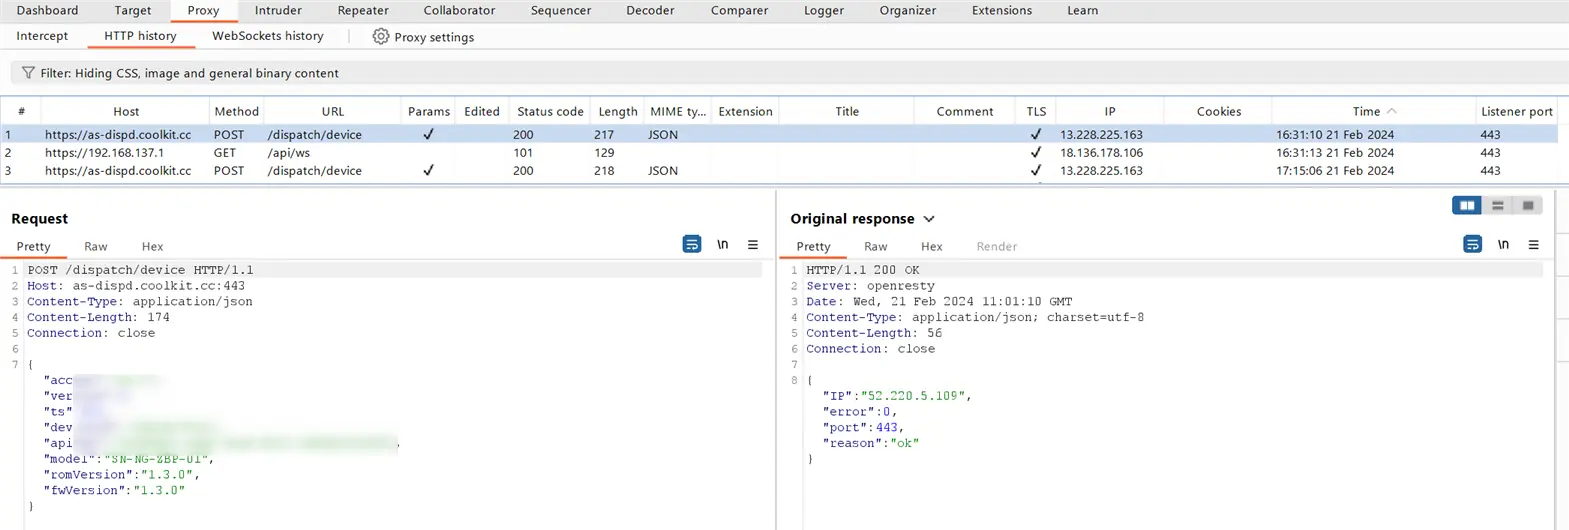Open the Decoder tab
Viewport: 1569px width, 530px height.
point(650,10)
